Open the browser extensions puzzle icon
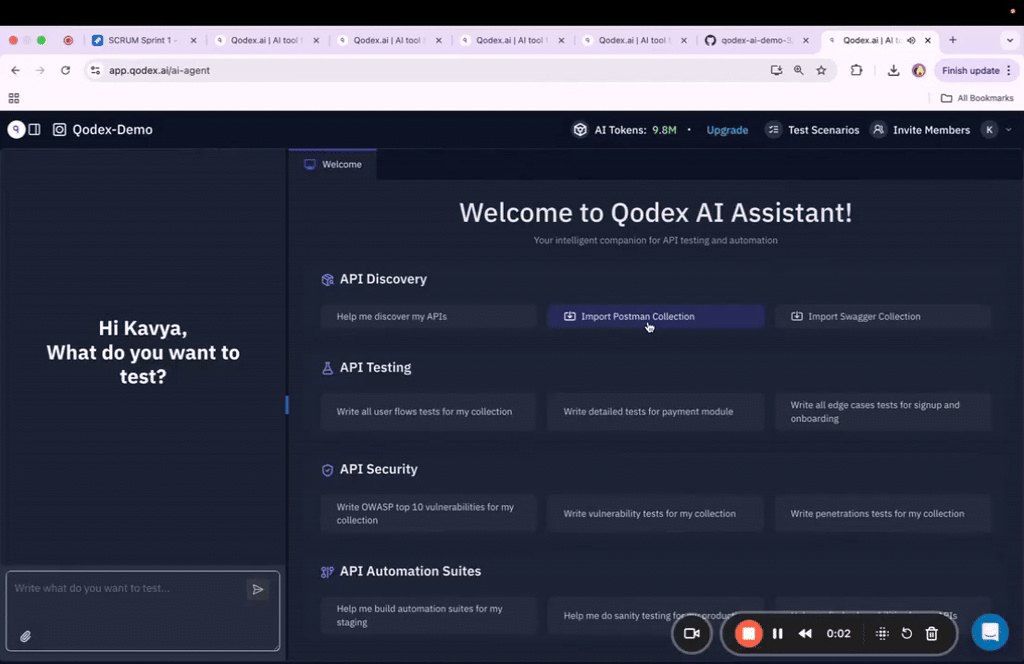Screen dimensions: 1024x664 point(856,70)
